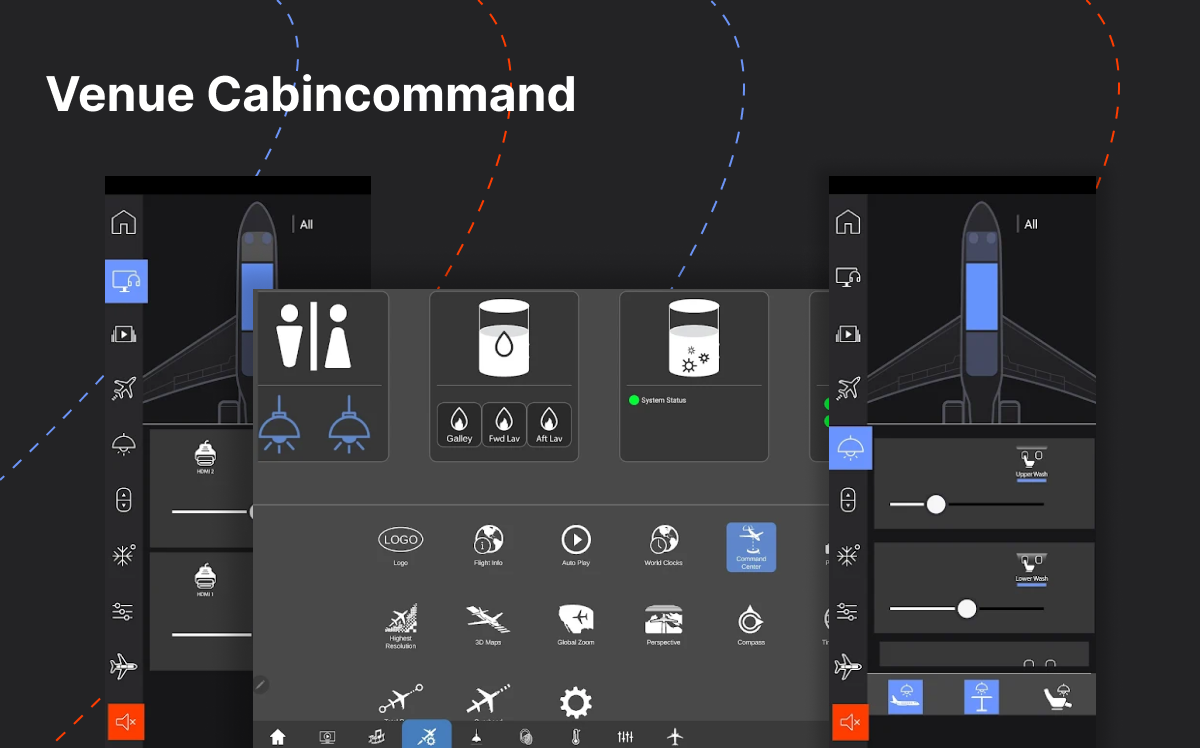The width and height of the screenshot is (1200, 748).
Task: Open Flight Info globe icon
Action: [x=488, y=541]
